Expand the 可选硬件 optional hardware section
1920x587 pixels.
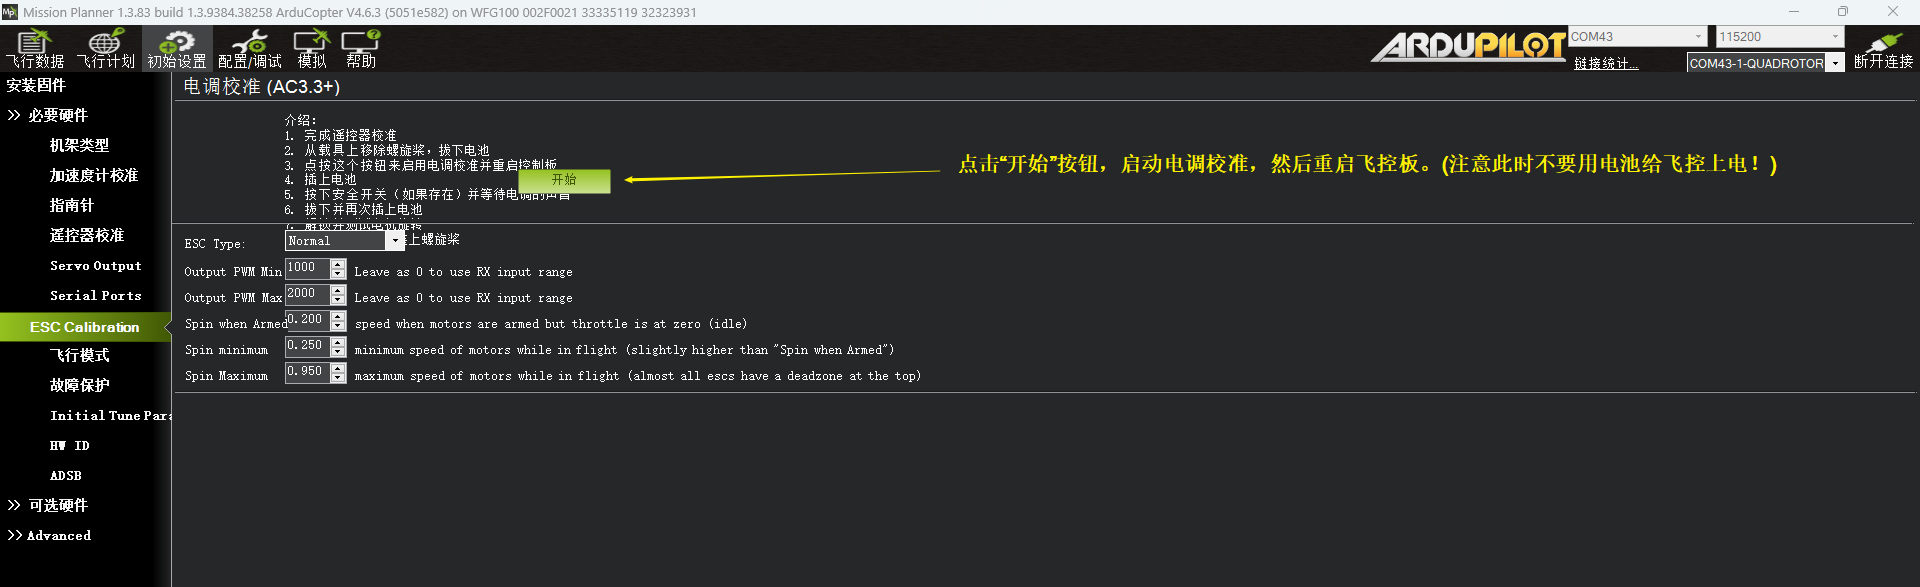click(48, 505)
